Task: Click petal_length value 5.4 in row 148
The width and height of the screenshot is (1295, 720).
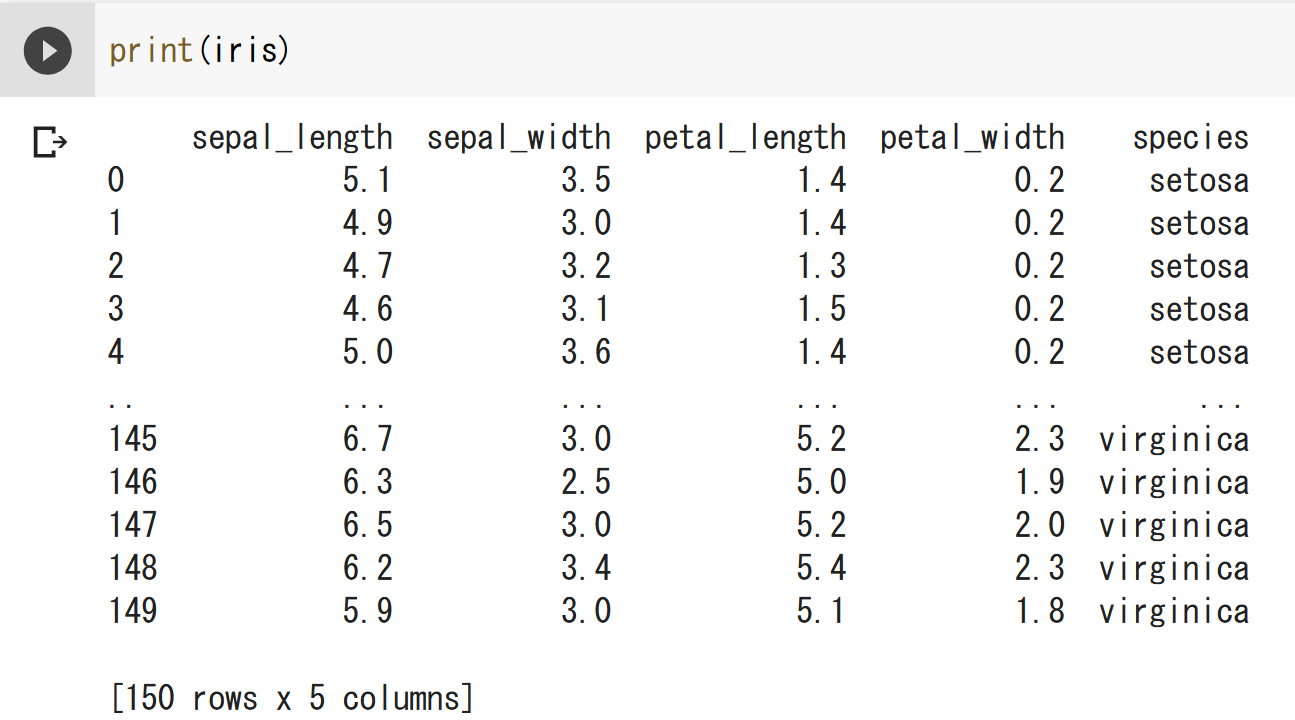Action: 821,568
